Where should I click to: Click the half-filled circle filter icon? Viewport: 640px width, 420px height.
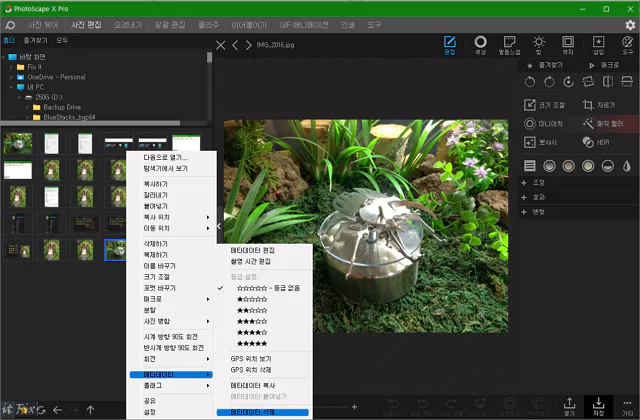point(608,166)
